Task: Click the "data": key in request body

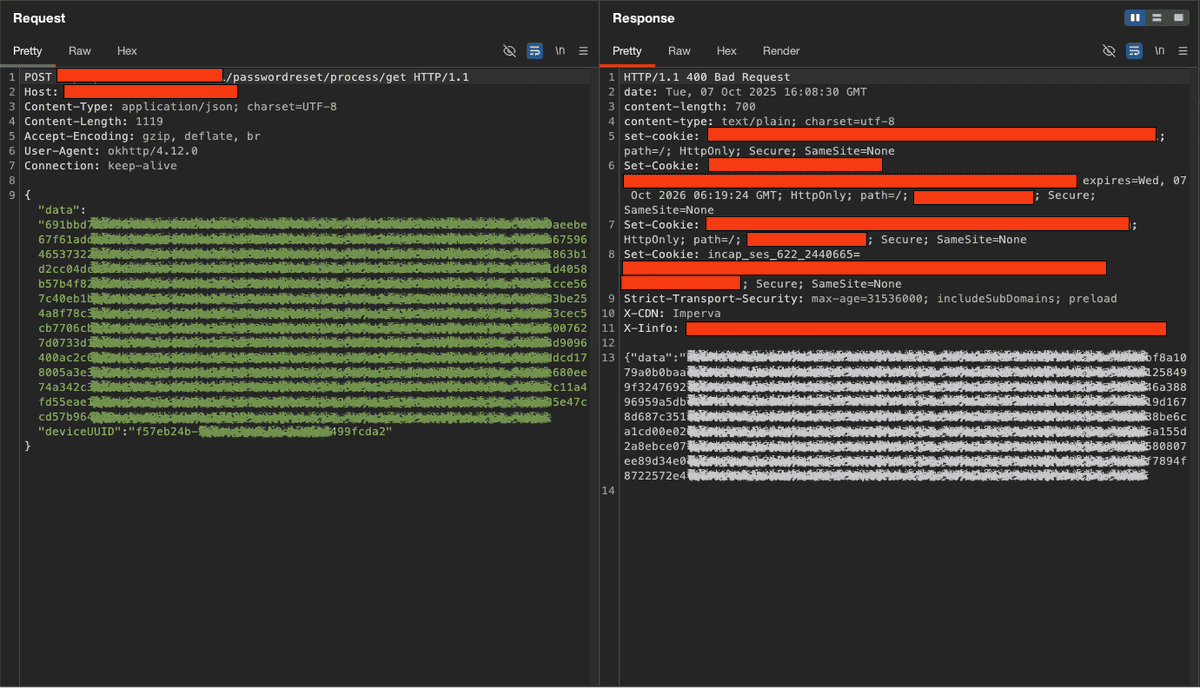Action: [x=62, y=210]
